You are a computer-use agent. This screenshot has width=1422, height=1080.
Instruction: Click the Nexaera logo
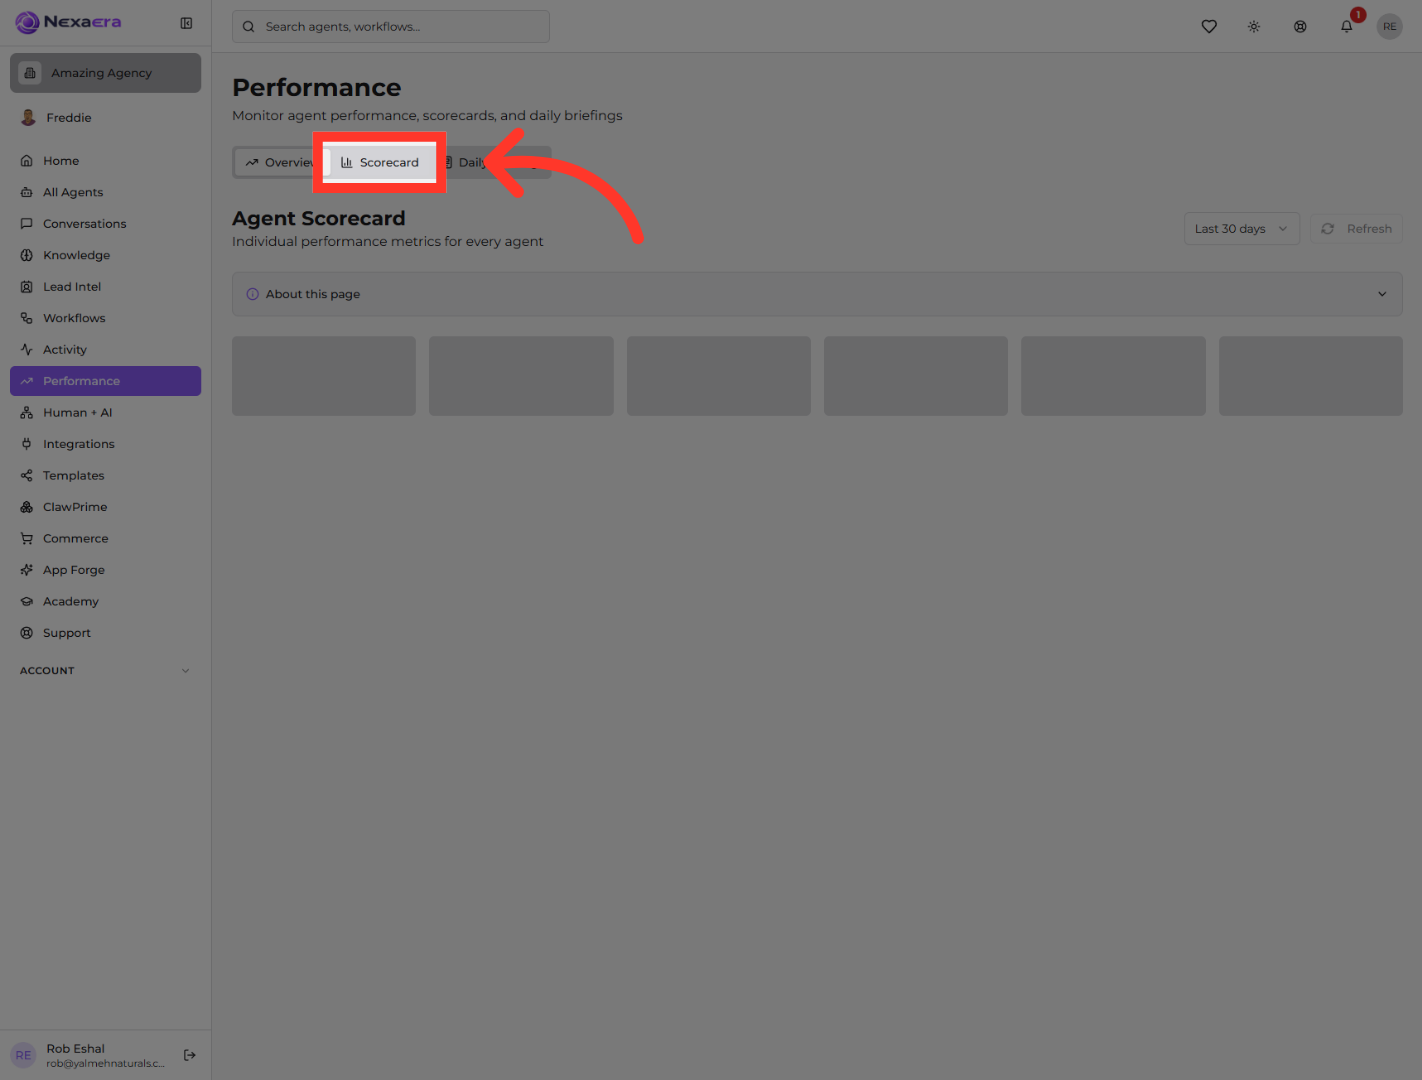[68, 22]
